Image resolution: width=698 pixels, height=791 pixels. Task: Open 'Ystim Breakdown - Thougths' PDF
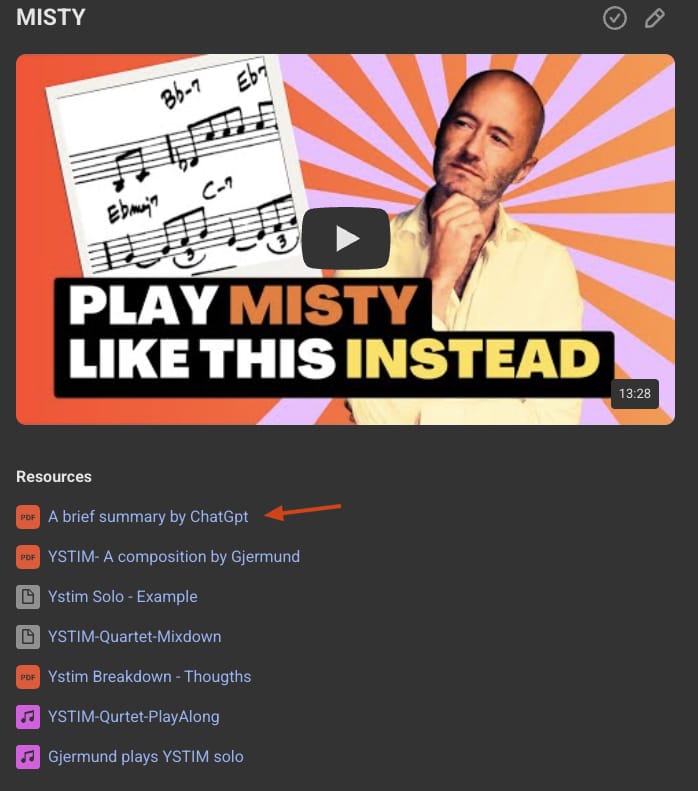(149, 676)
